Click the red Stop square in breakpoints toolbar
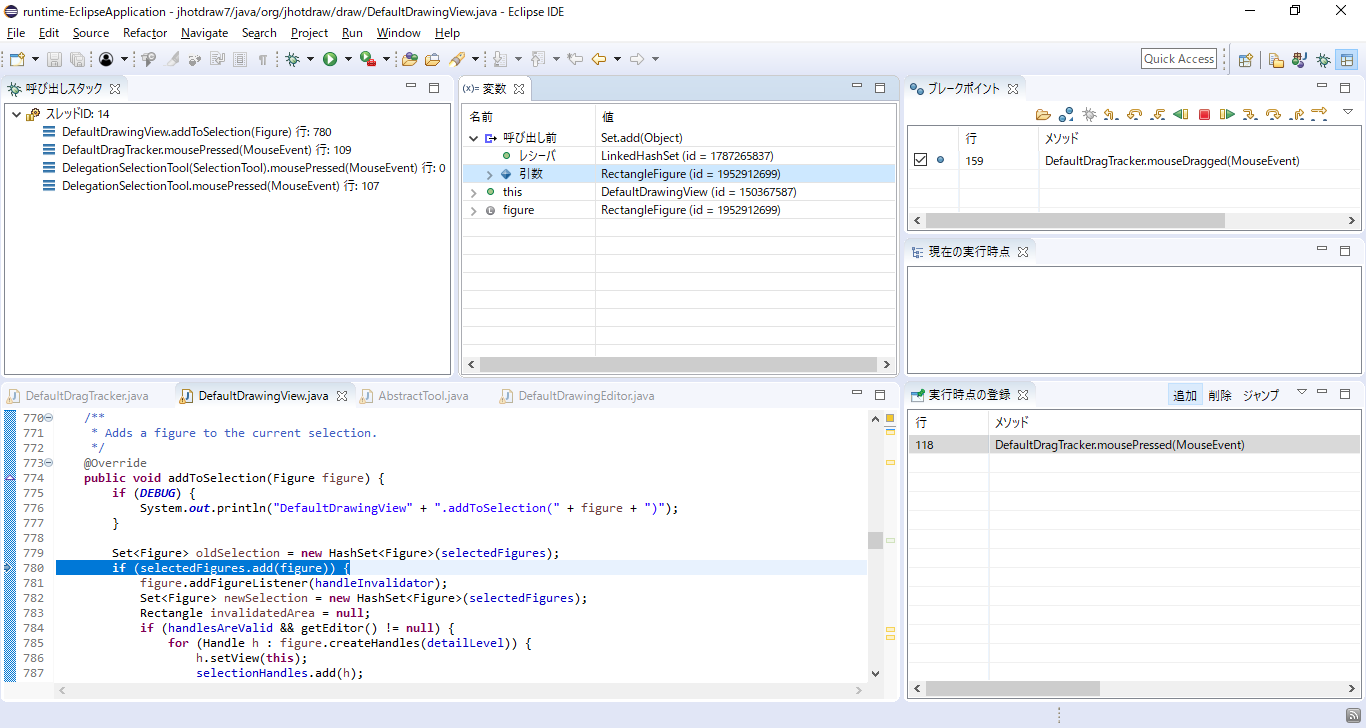 (x=1204, y=114)
